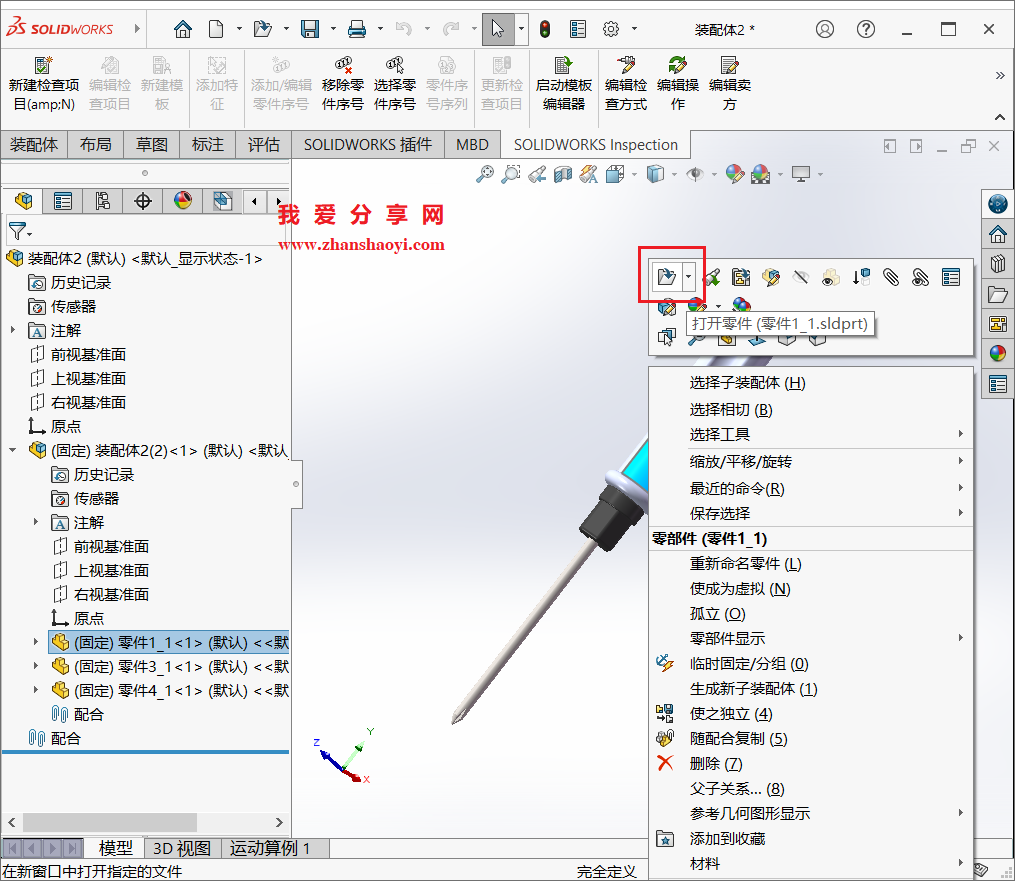
Task: Open Hide/Show Items eye dropdown arrow
Action: click(714, 174)
